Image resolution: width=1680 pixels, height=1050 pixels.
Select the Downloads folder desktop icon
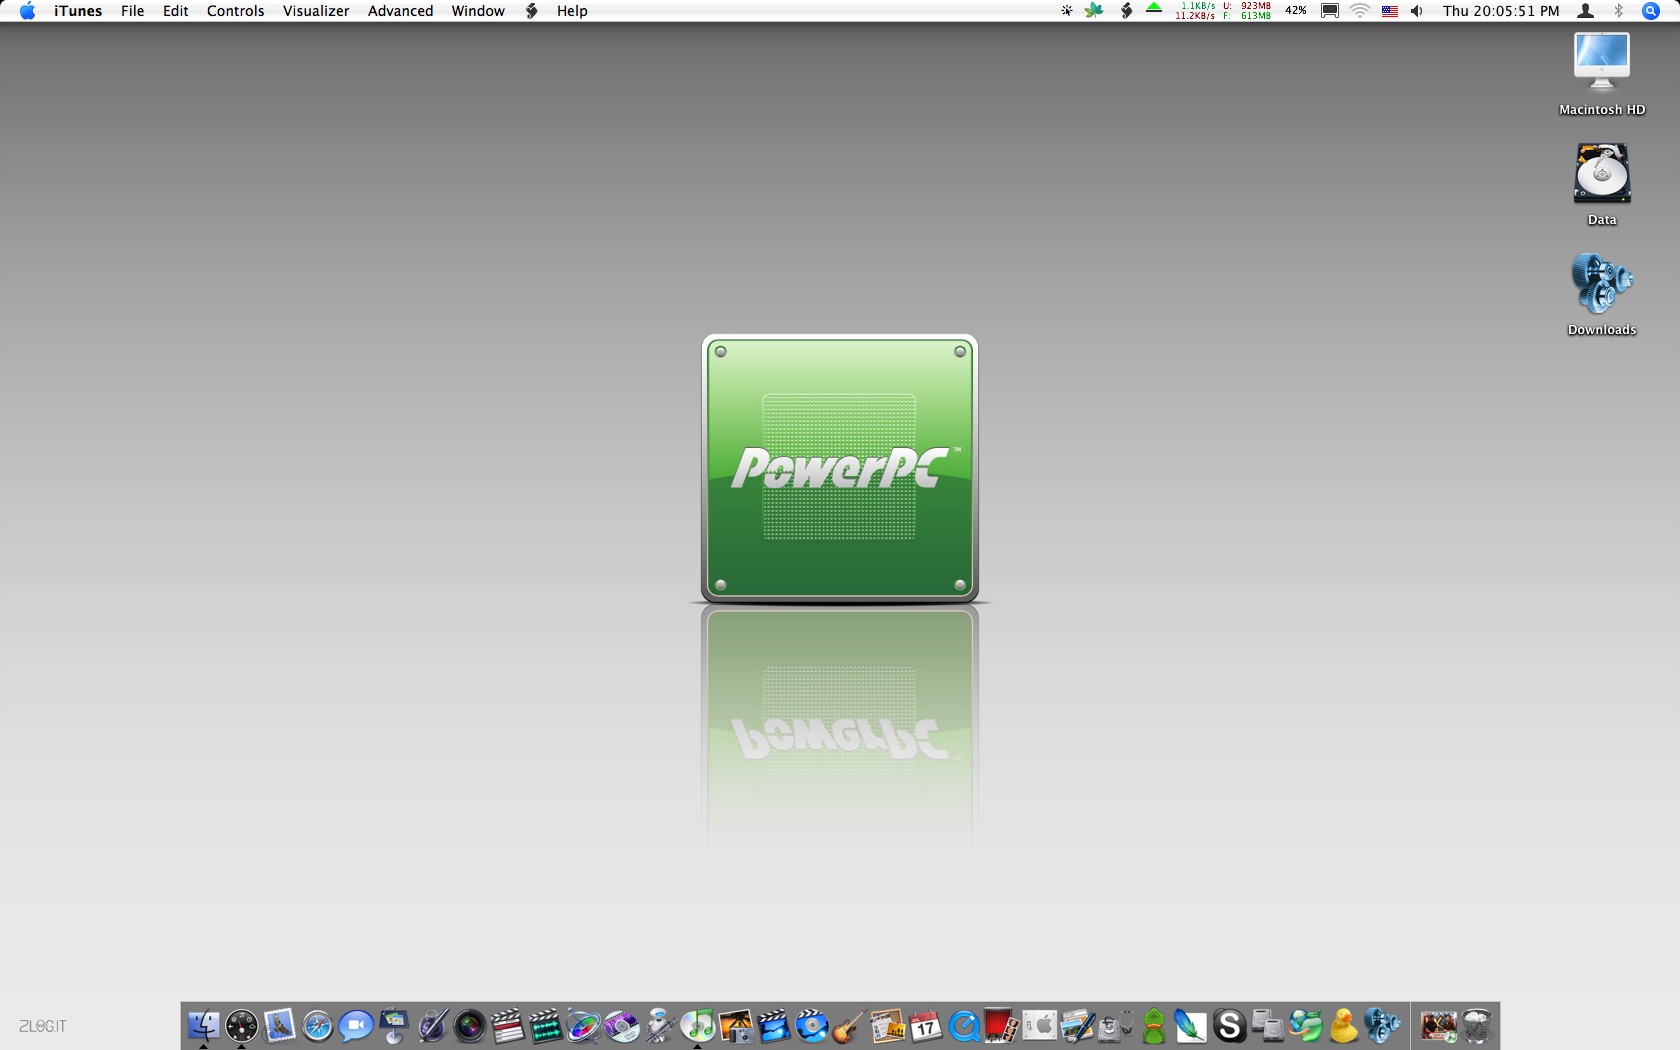tap(1602, 294)
